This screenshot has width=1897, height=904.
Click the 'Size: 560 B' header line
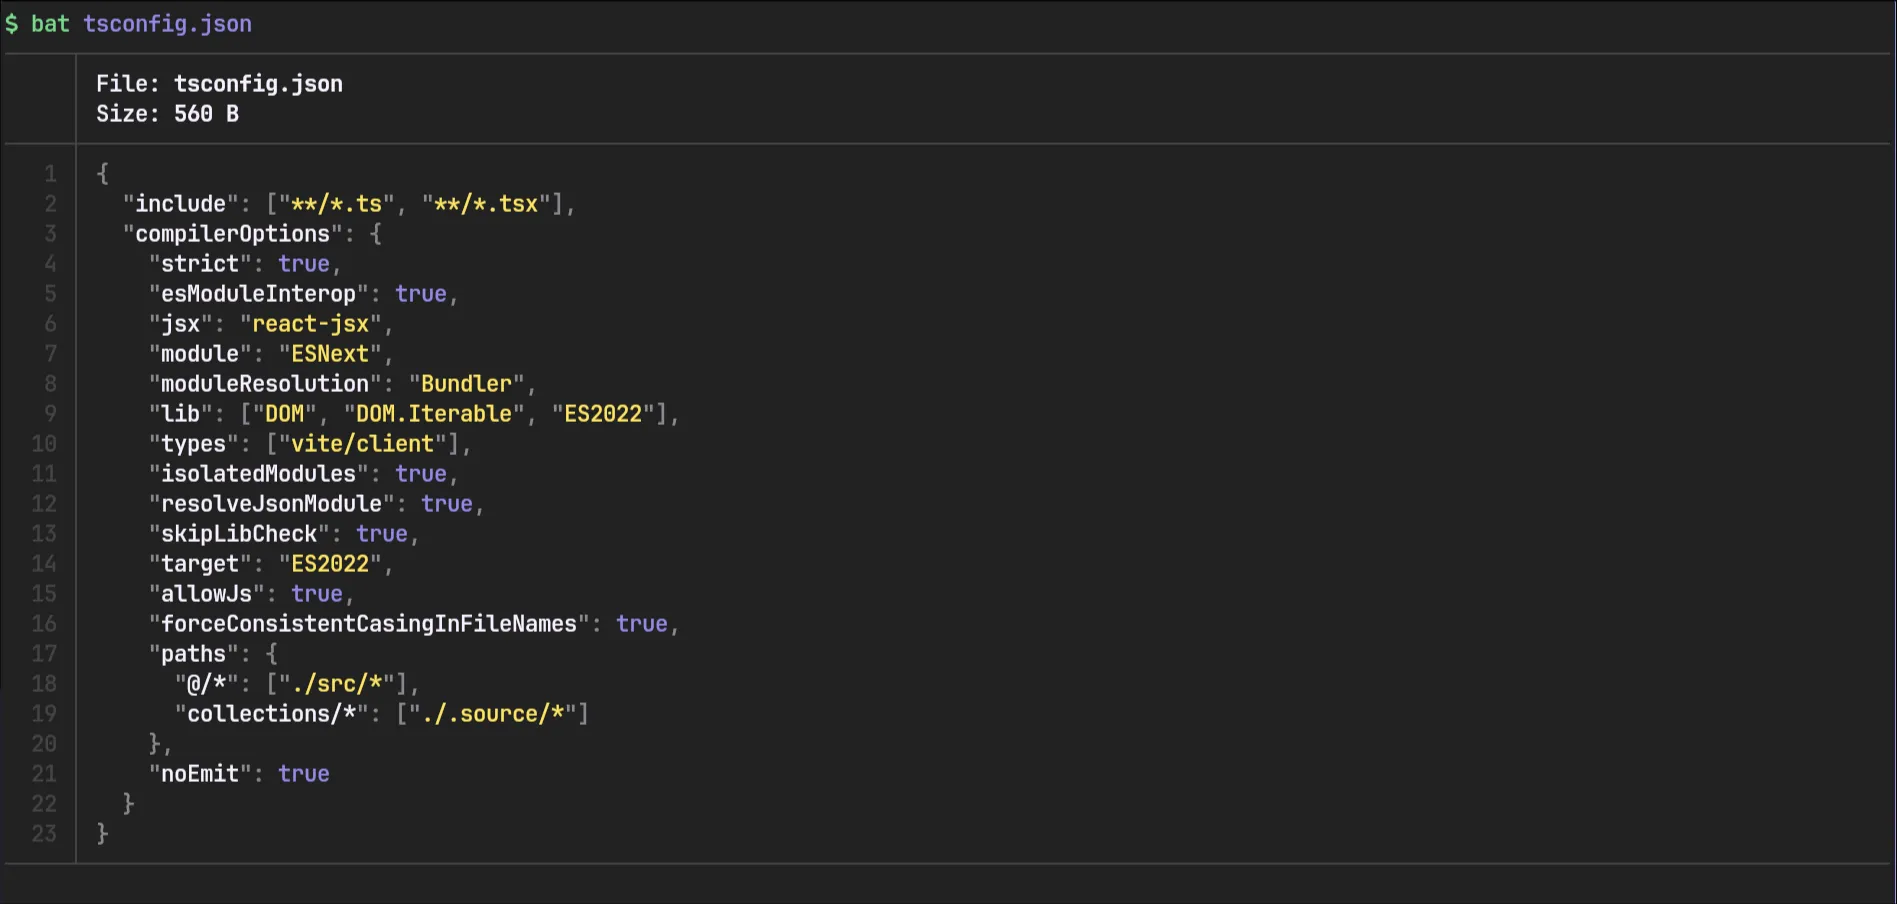tap(167, 114)
